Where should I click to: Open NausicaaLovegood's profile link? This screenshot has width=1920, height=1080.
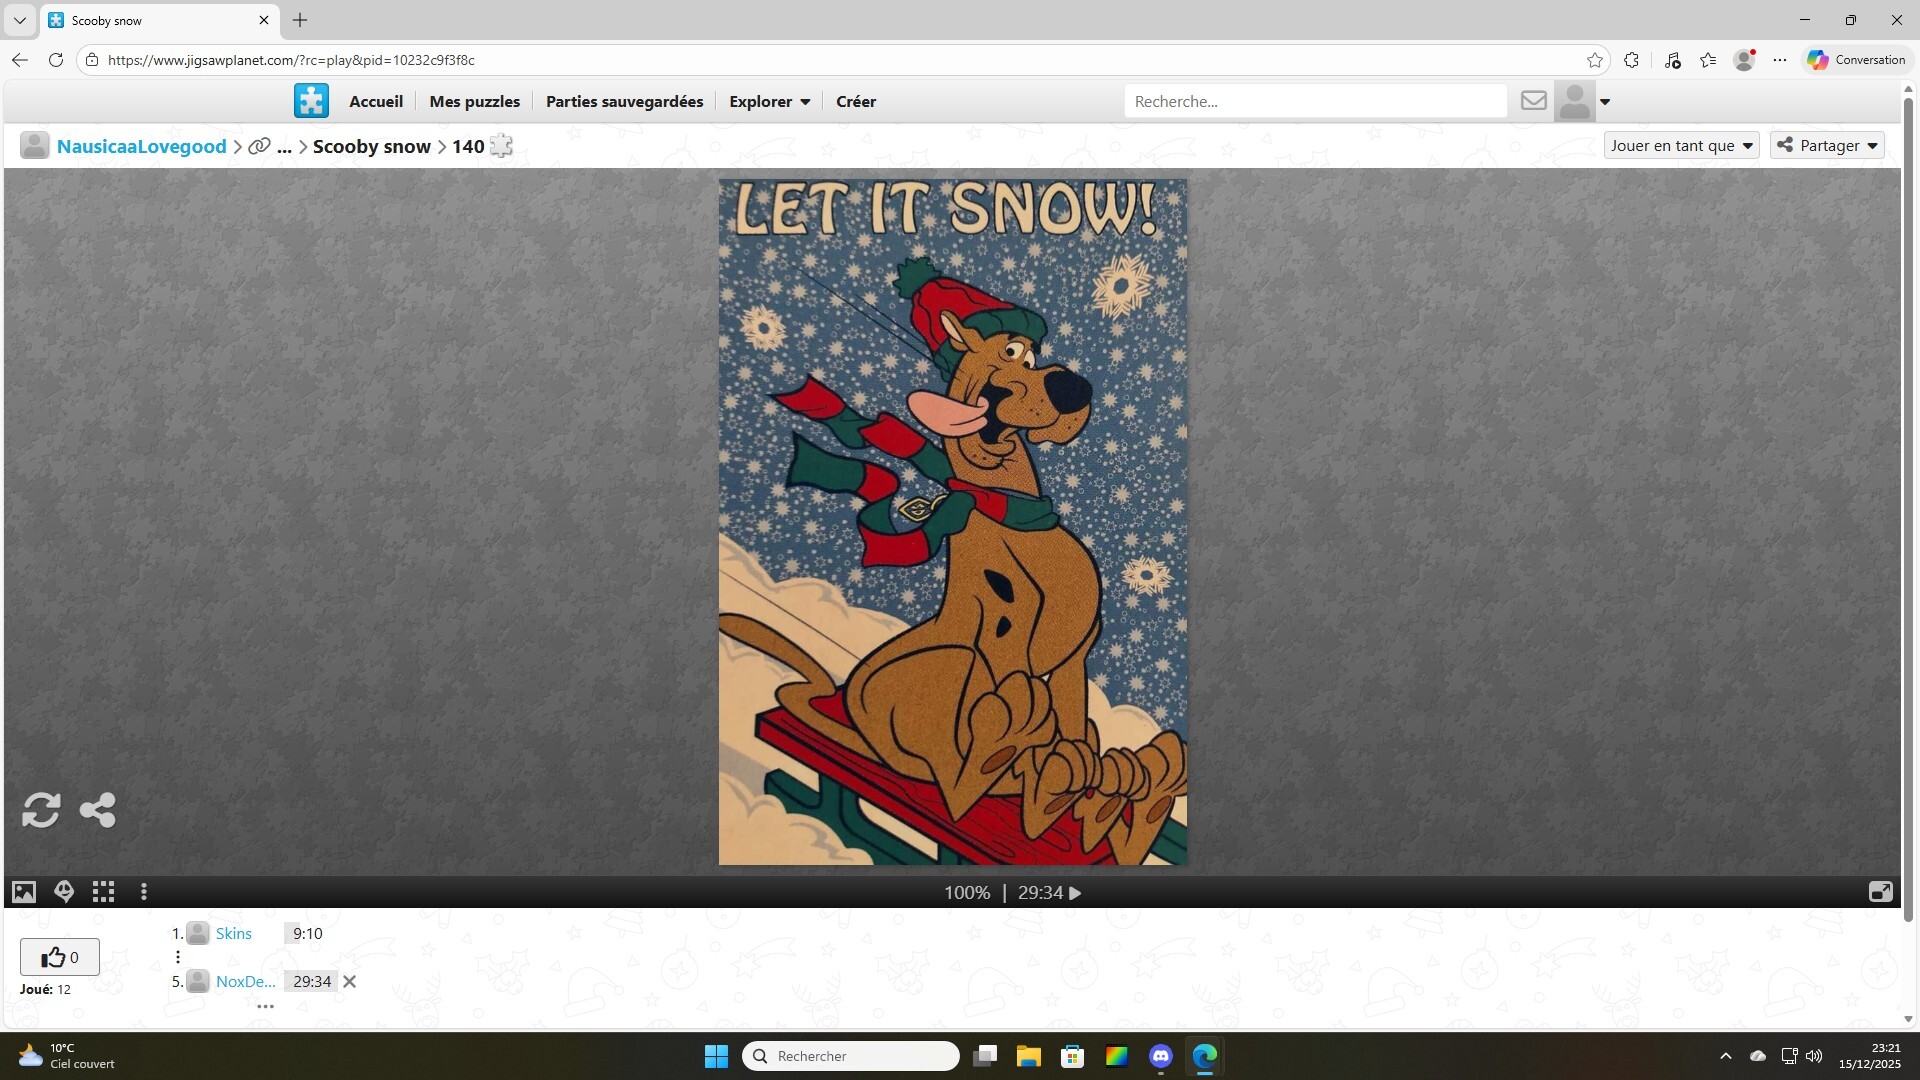(x=141, y=146)
